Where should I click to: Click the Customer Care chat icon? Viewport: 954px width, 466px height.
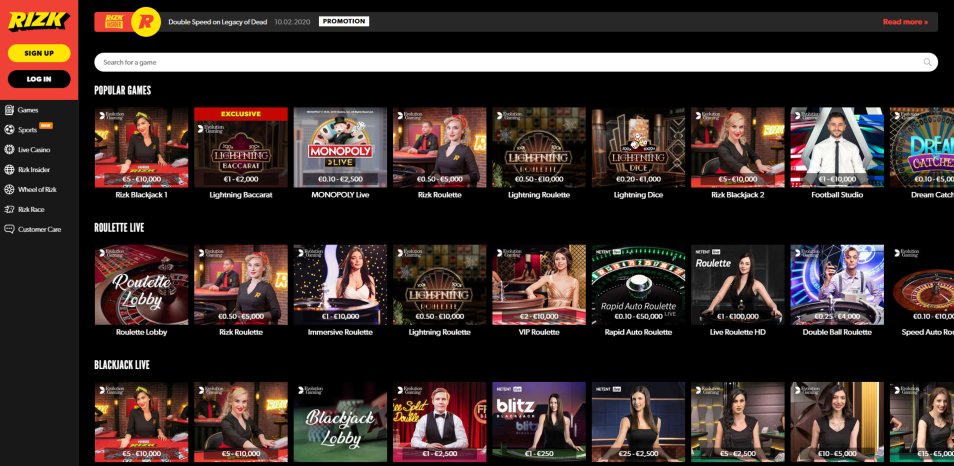(9, 229)
